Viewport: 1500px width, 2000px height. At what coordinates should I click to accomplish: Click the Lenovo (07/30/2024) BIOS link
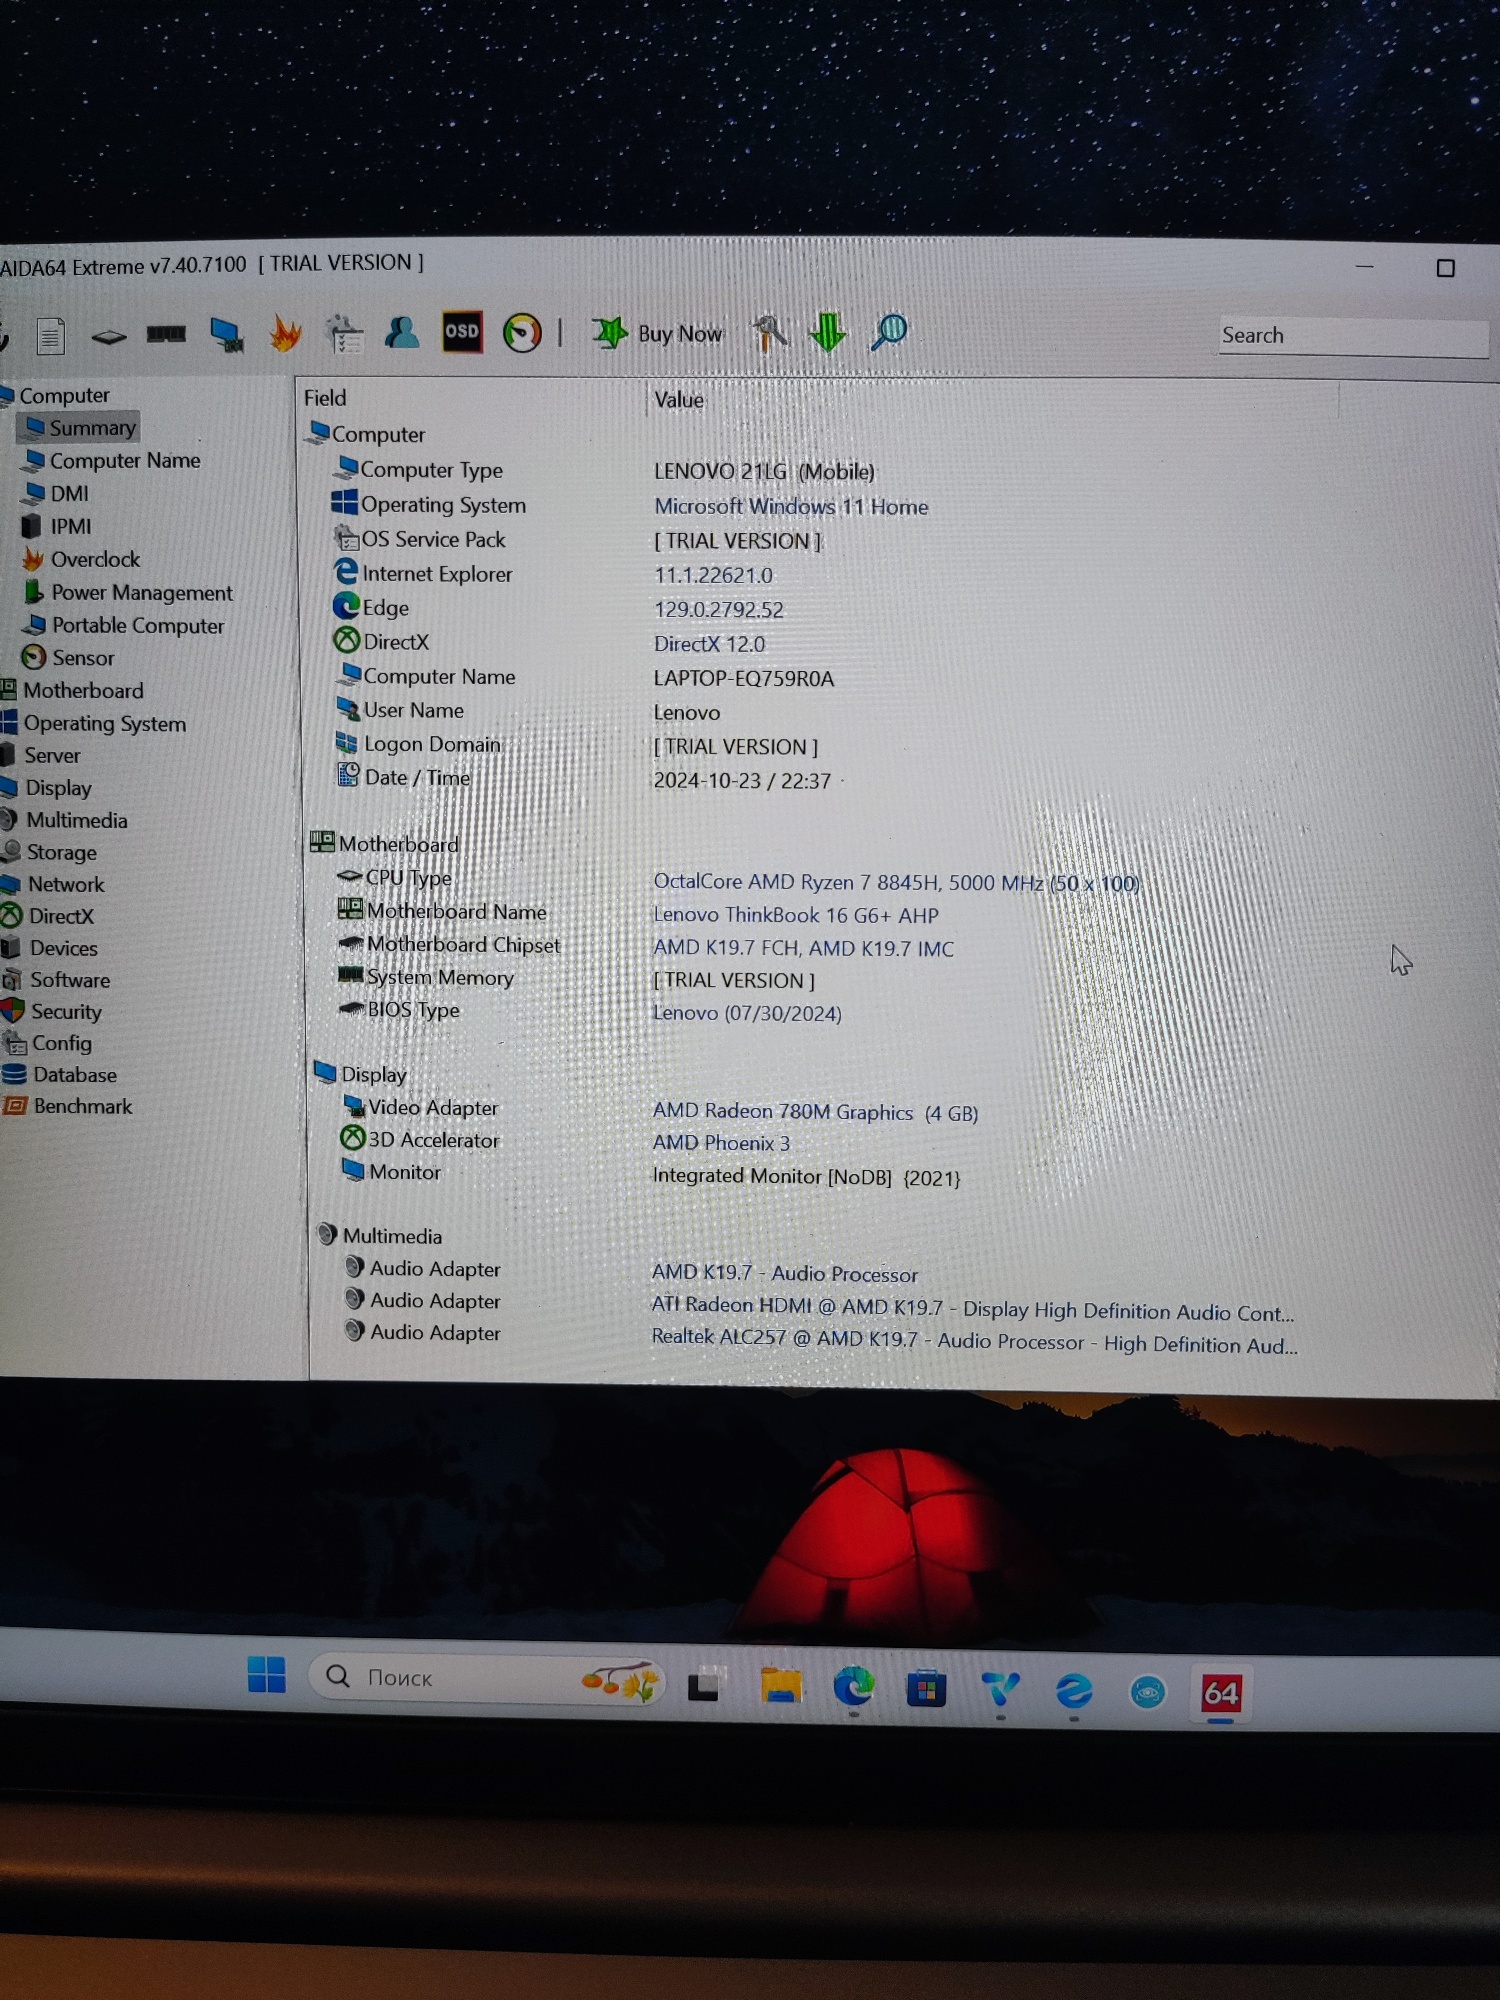[747, 1013]
